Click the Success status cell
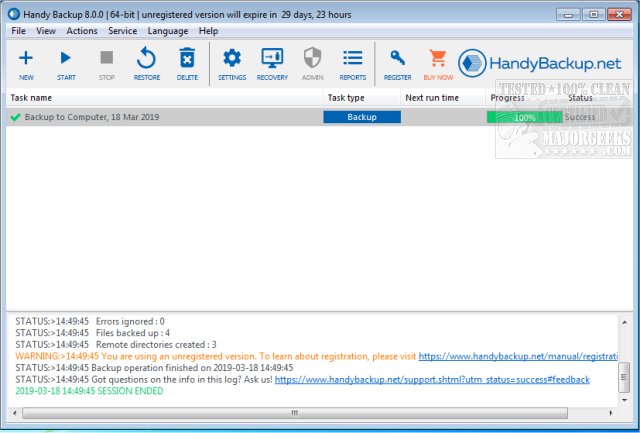640x433 pixels. (580, 117)
